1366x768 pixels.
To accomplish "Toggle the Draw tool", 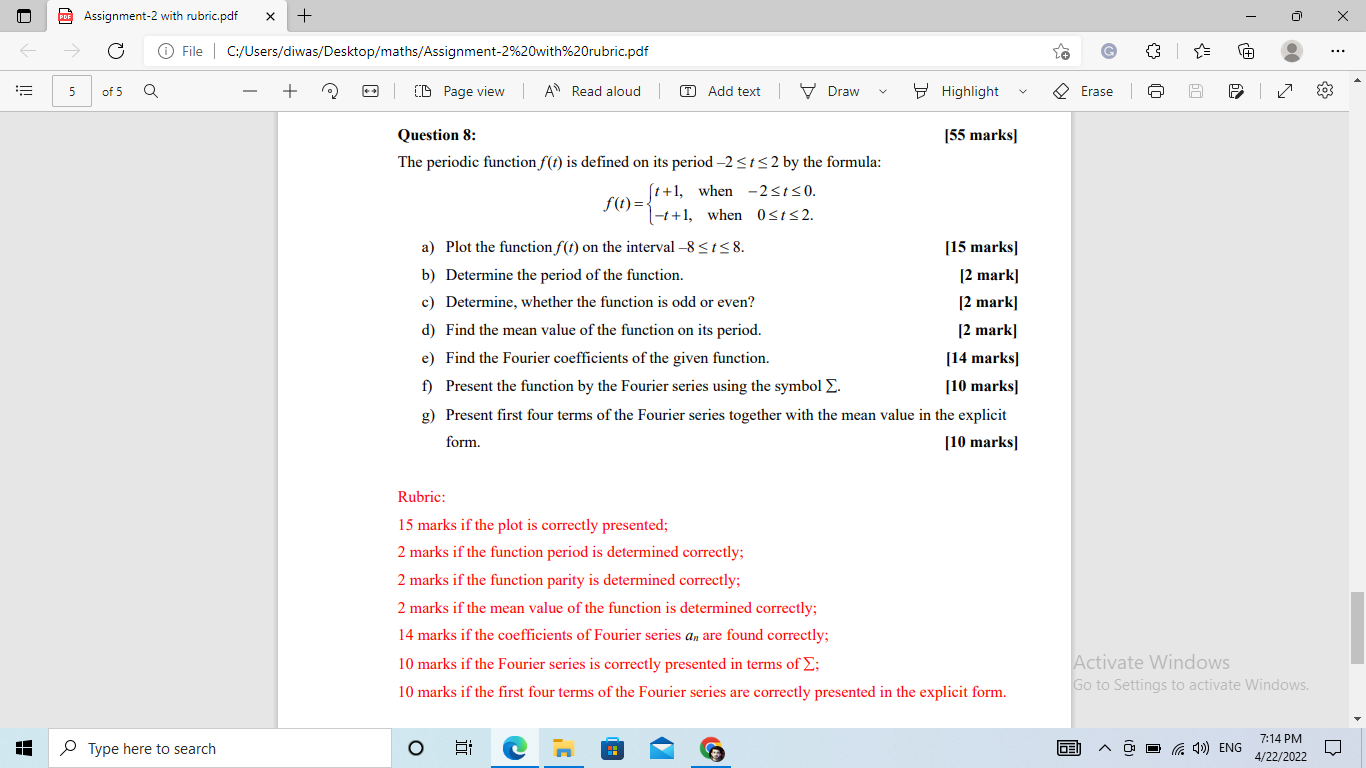I will [830, 91].
